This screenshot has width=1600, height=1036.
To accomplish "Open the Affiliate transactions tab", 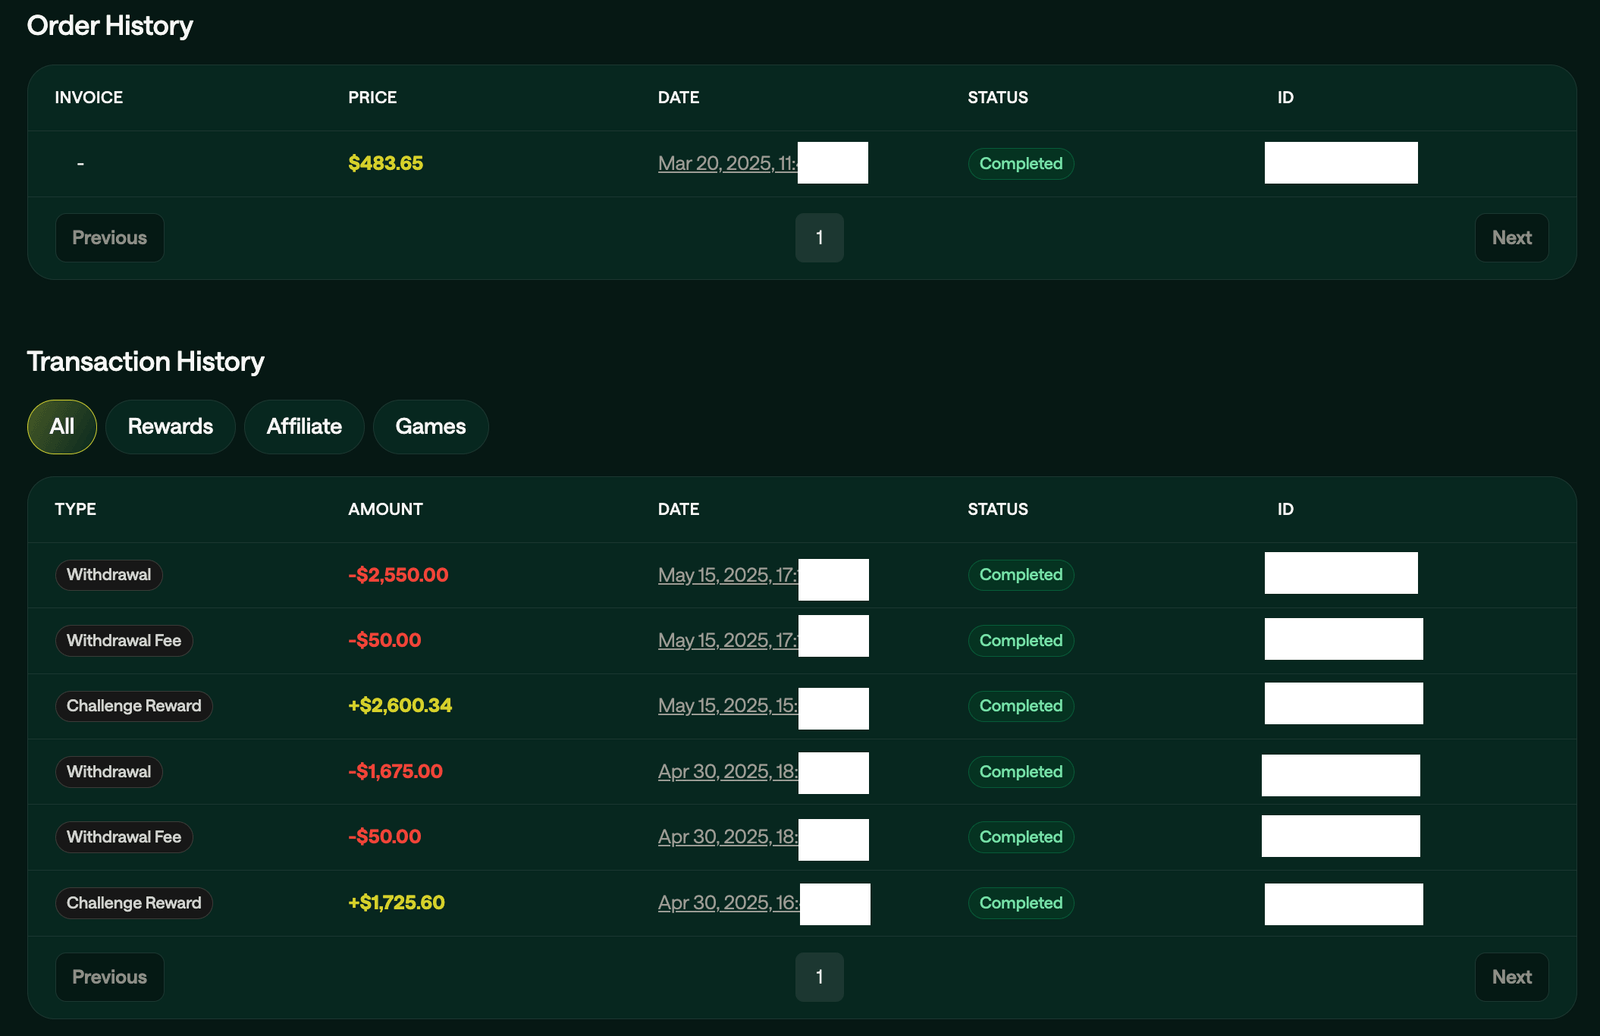I will 304,427.
